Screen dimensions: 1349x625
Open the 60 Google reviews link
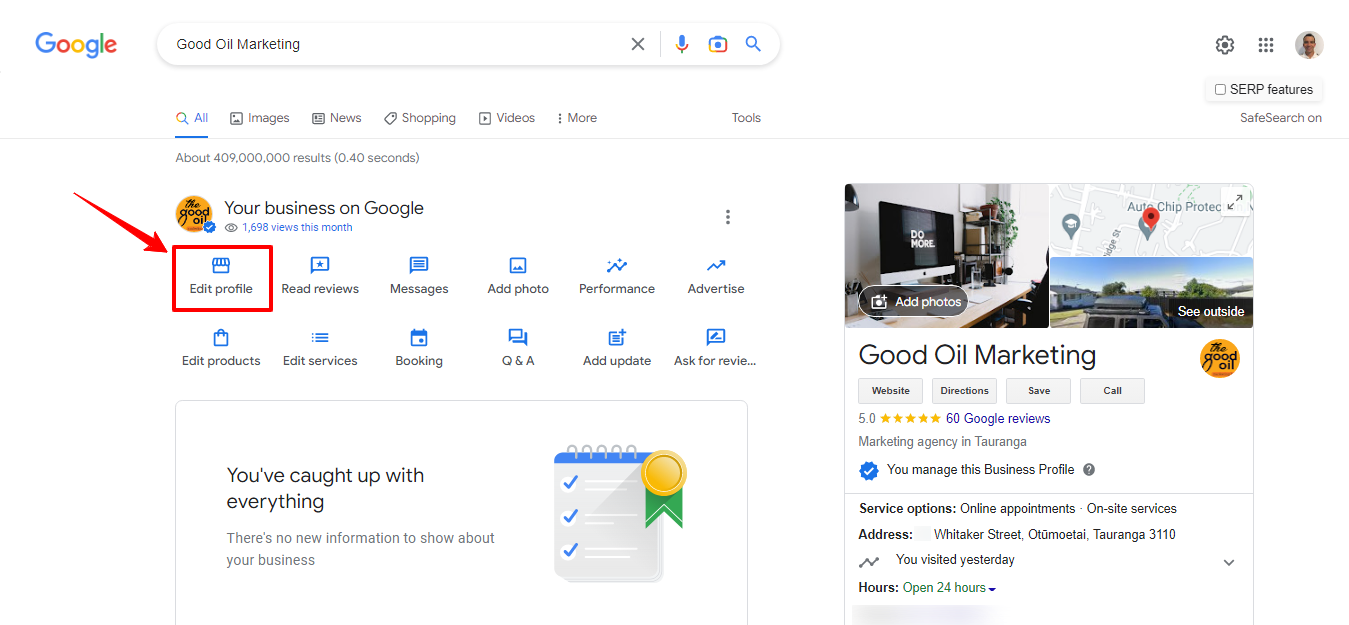coord(998,419)
